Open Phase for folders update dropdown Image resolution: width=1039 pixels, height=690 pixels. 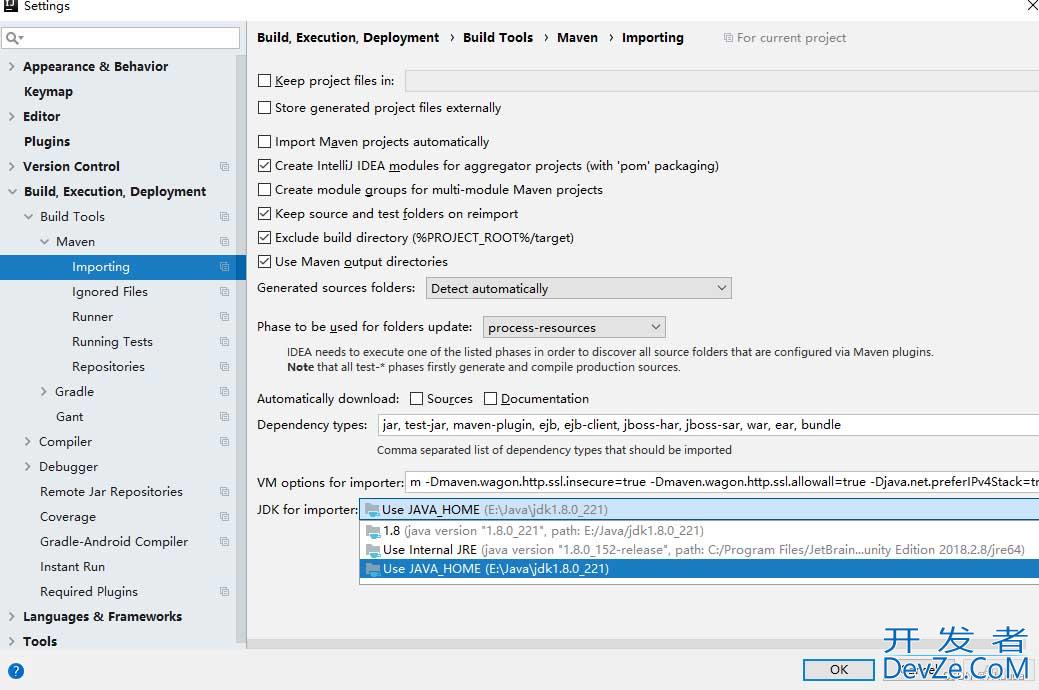point(574,328)
